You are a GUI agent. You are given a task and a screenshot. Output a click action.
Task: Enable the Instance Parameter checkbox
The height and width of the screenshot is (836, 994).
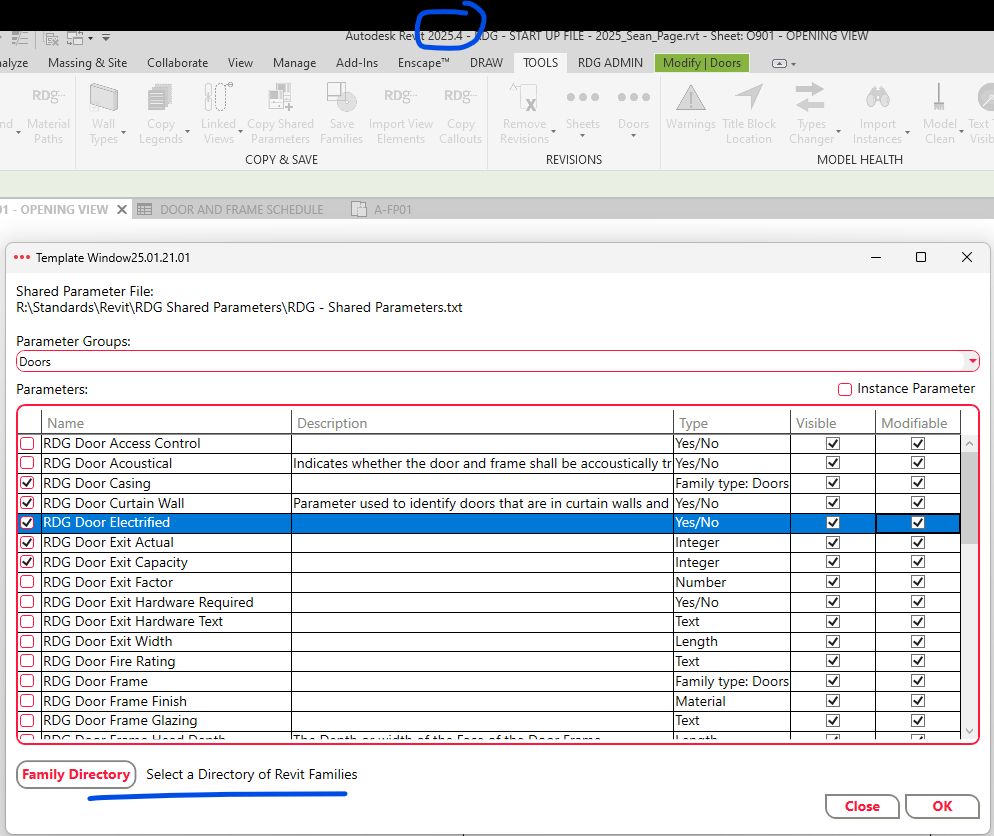coord(845,389)
